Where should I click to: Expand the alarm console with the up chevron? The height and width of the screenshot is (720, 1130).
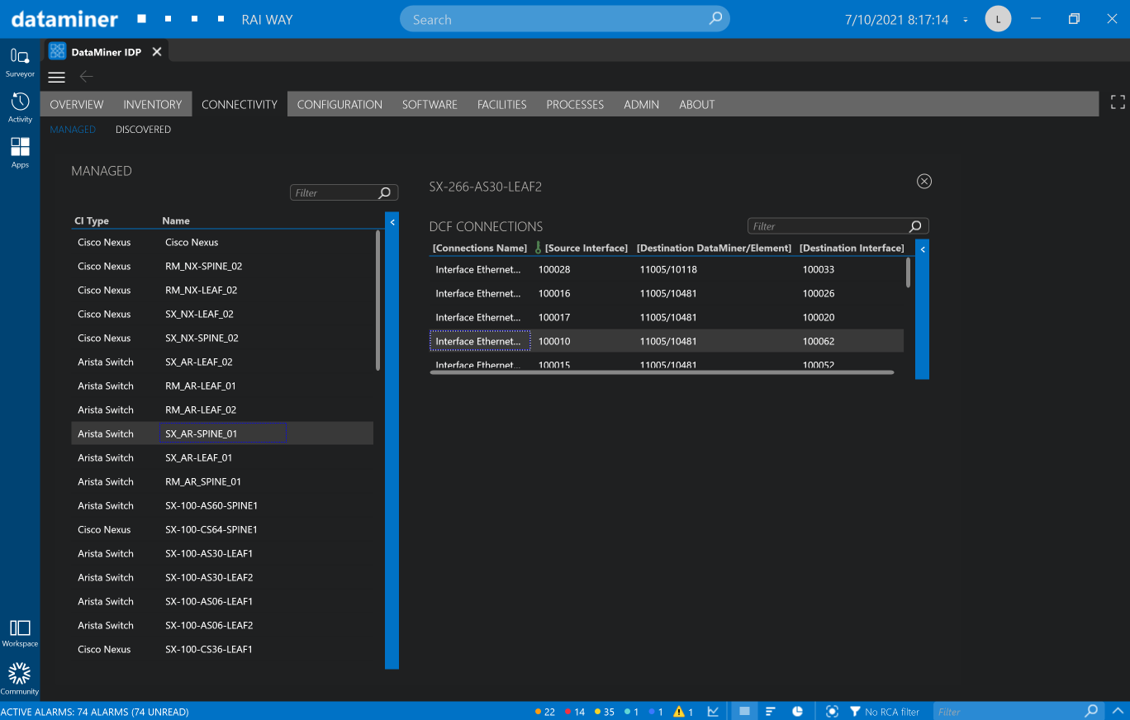(1118, 711)
